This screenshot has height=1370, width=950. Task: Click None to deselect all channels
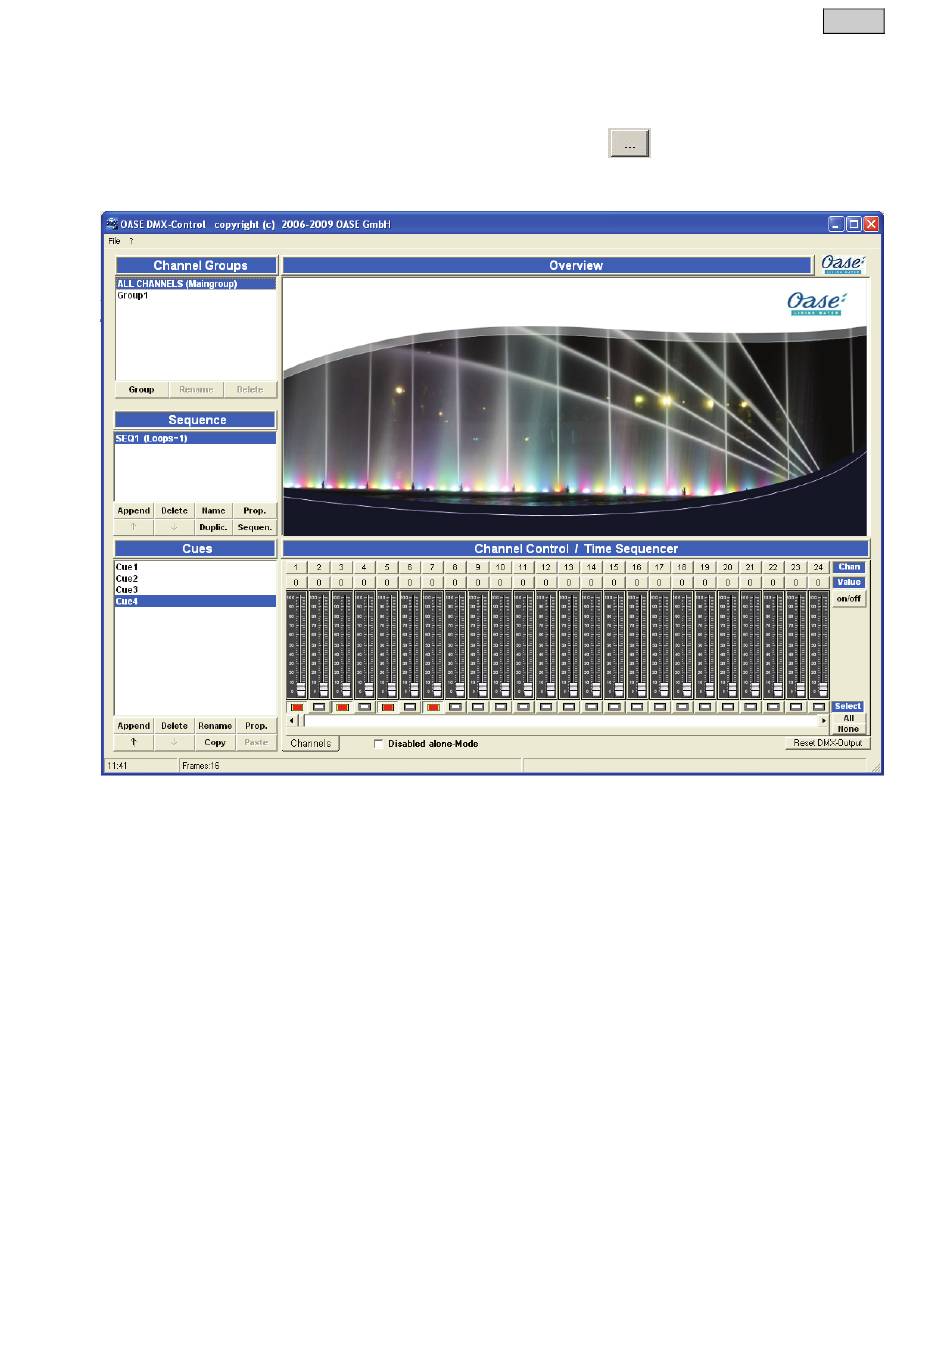point(849,729)
